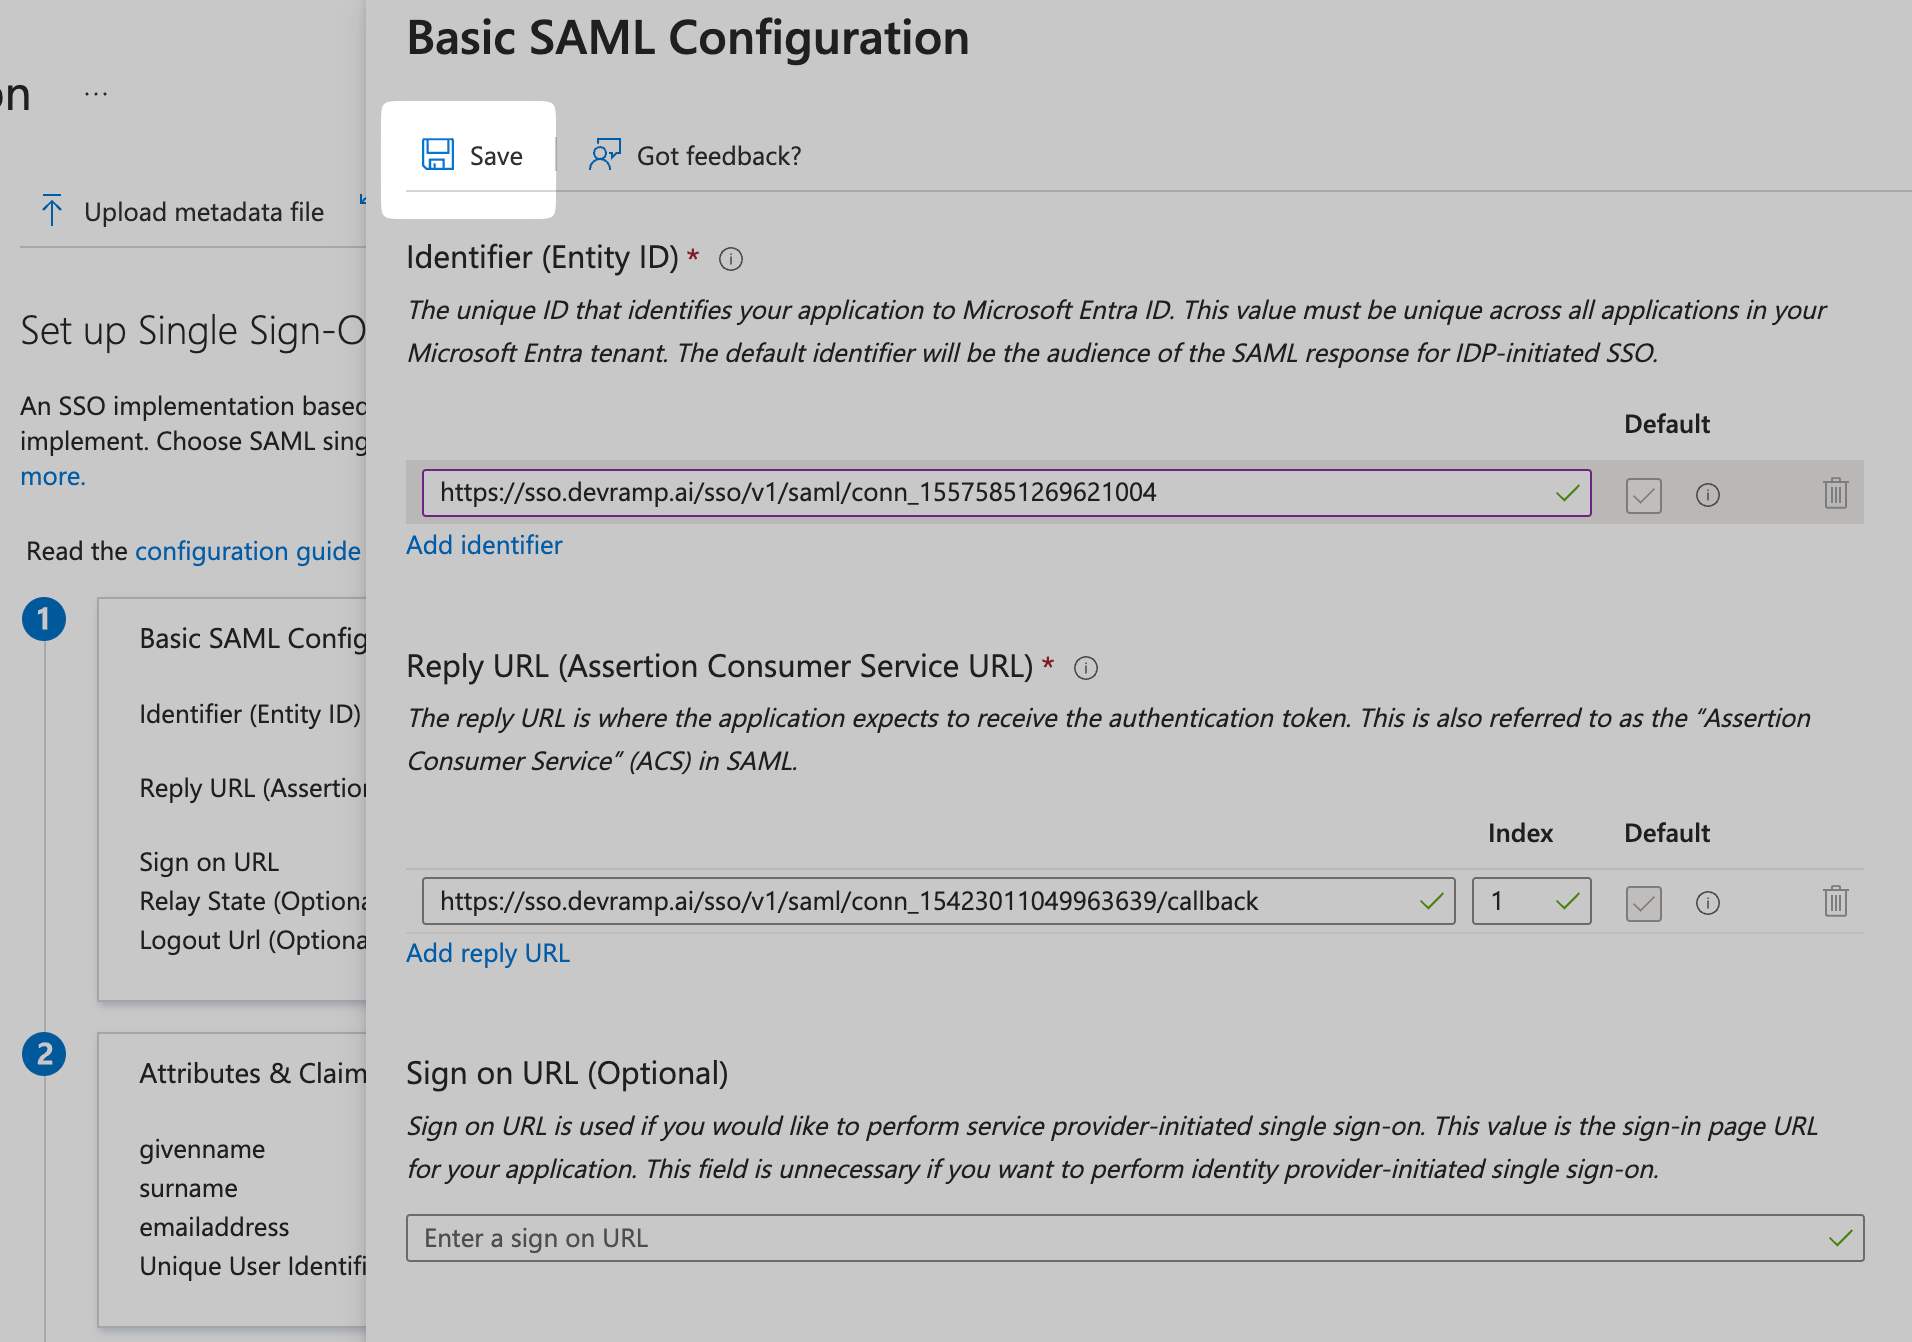Toggle Default checkbox for the identifier
Screen dimensions: 1912x1342
pyautogui.click(x=1643, y=495)
